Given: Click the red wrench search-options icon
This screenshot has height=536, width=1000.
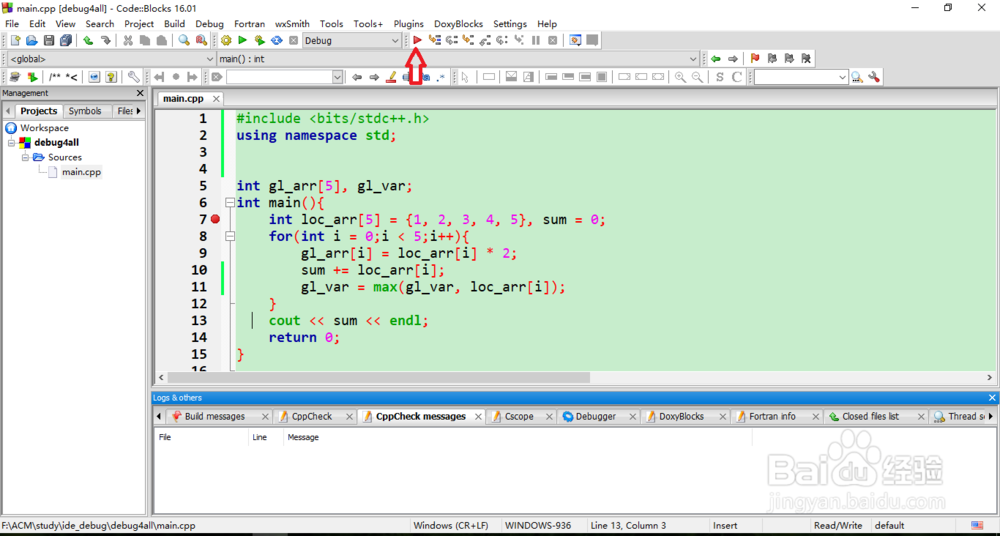Looking at the screenshot, I should [874, 77].
